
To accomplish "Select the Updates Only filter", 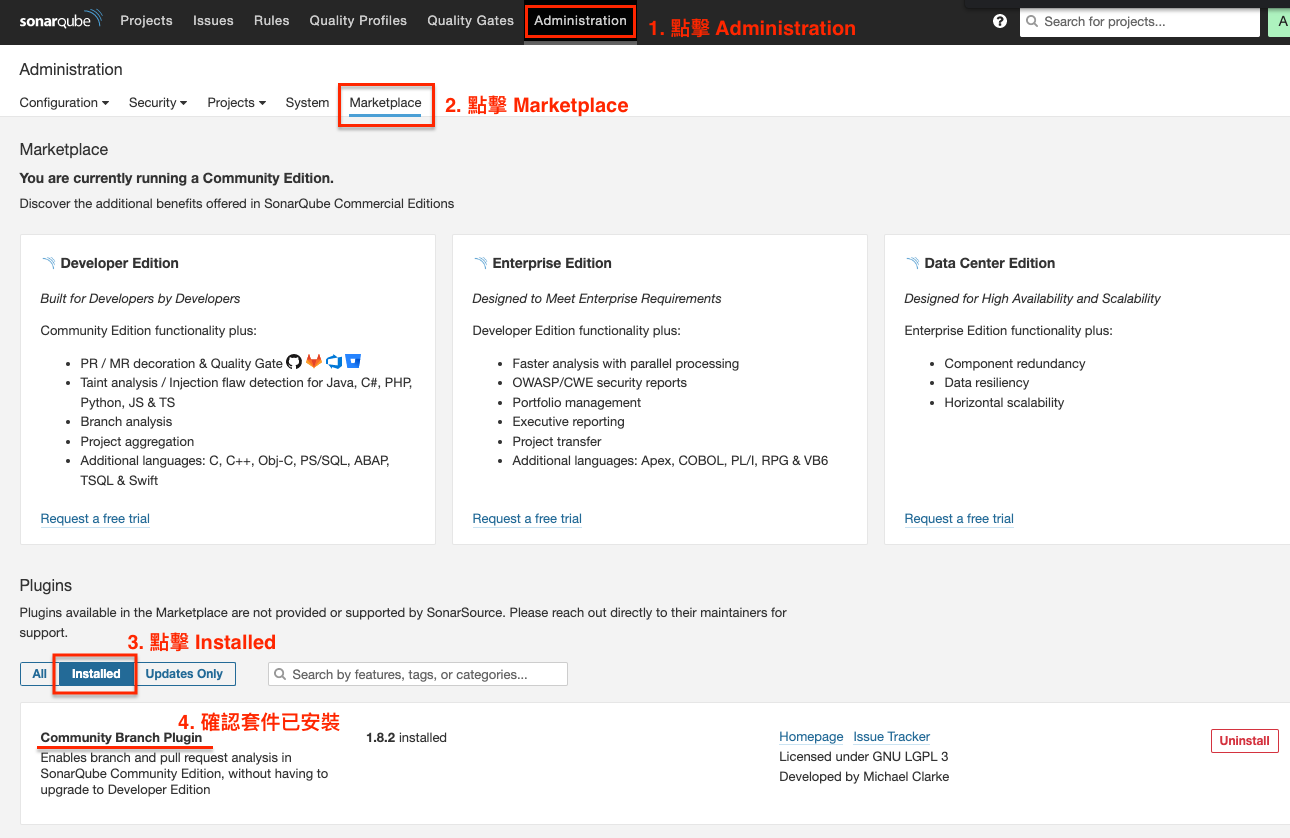I will point(184,673).
